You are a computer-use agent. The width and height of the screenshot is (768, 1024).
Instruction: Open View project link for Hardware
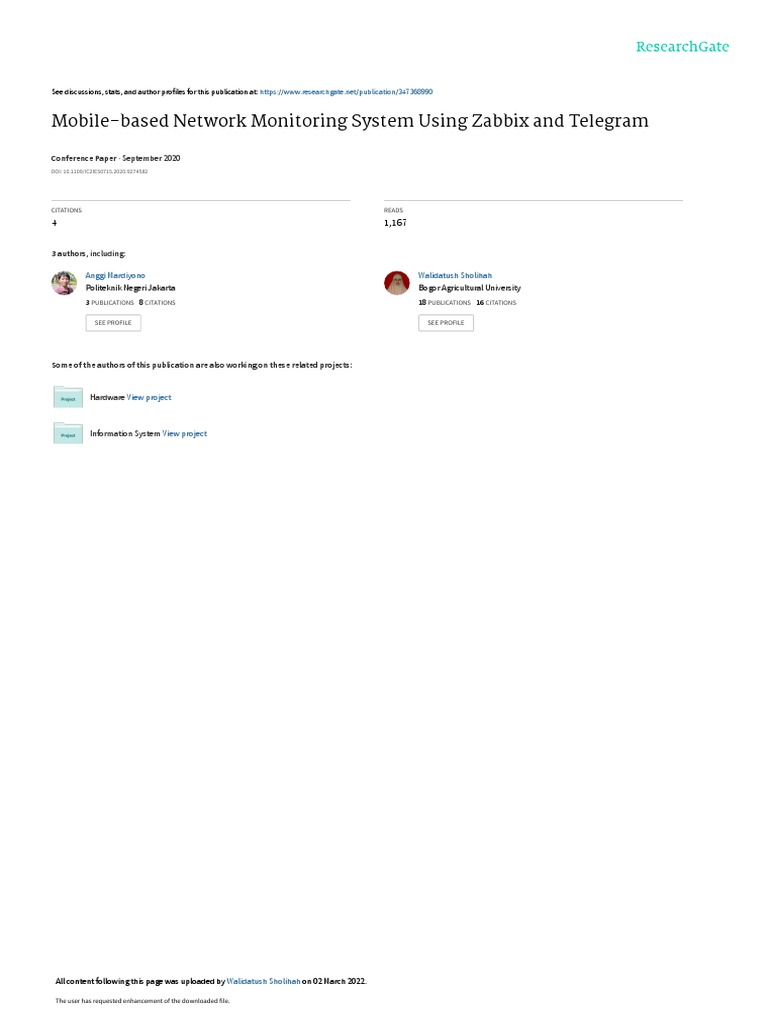click(149, 397)
